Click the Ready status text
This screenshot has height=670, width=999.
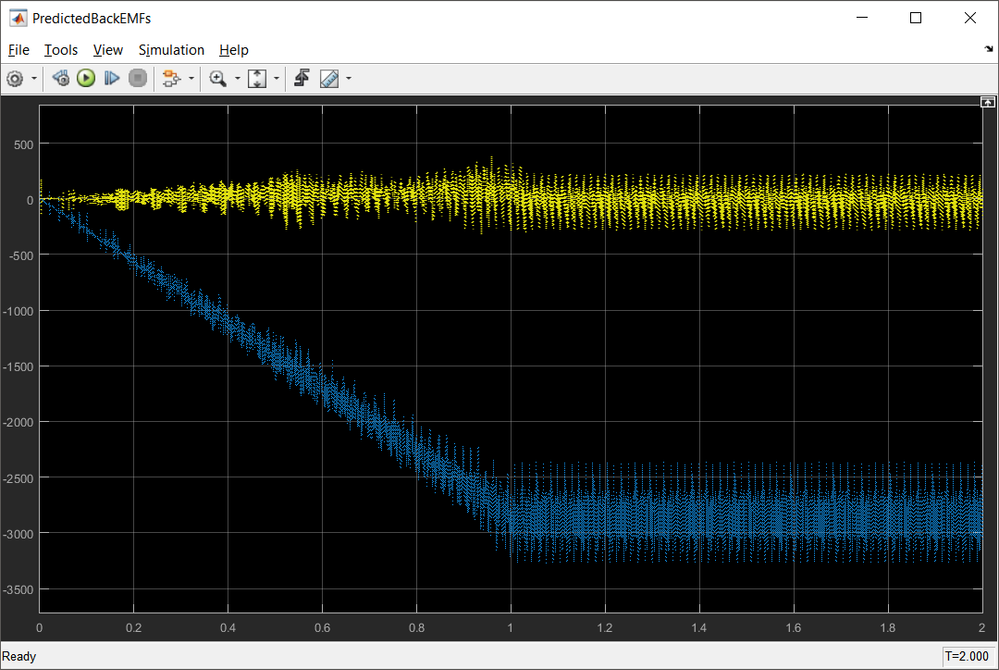click(x=19, y=656)
